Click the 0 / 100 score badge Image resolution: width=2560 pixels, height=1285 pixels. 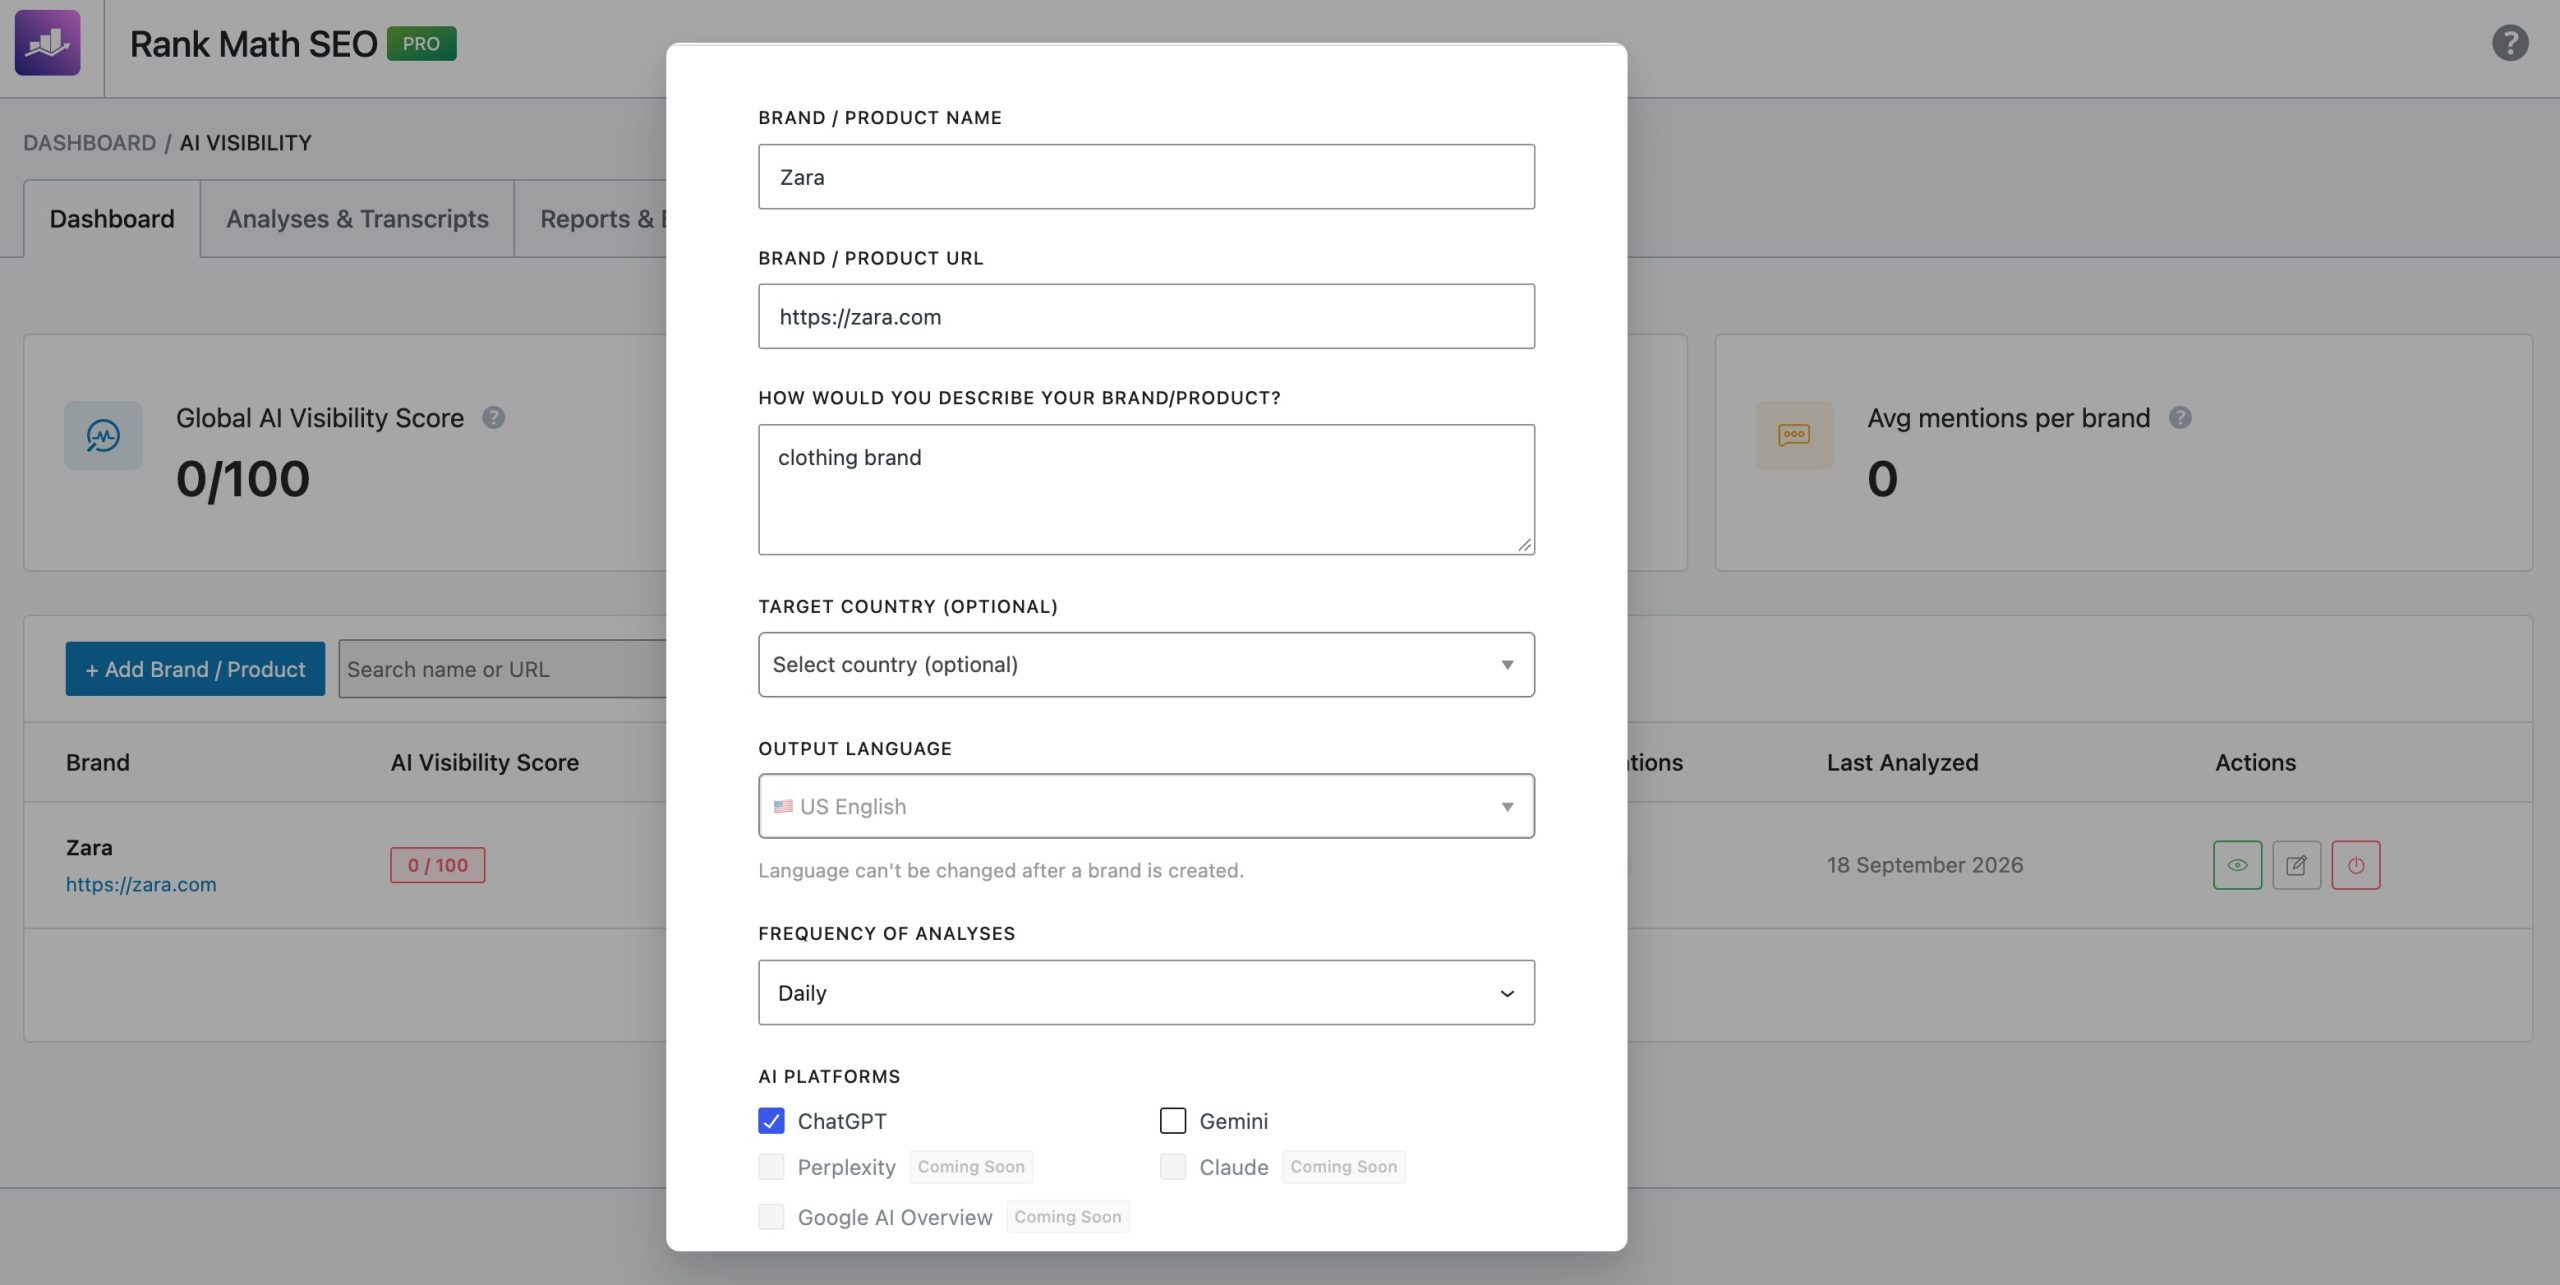click(x=438, y=865)
